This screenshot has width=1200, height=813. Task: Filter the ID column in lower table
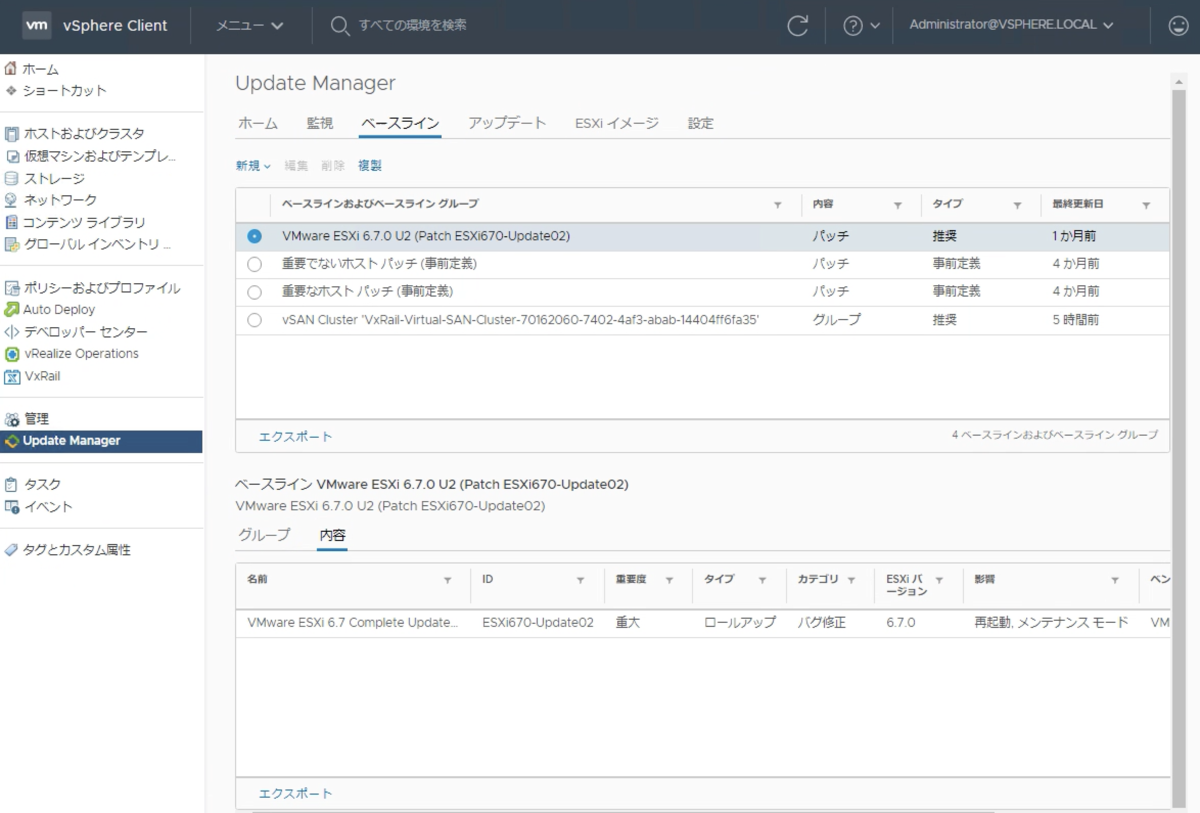[x=580, y=580]
